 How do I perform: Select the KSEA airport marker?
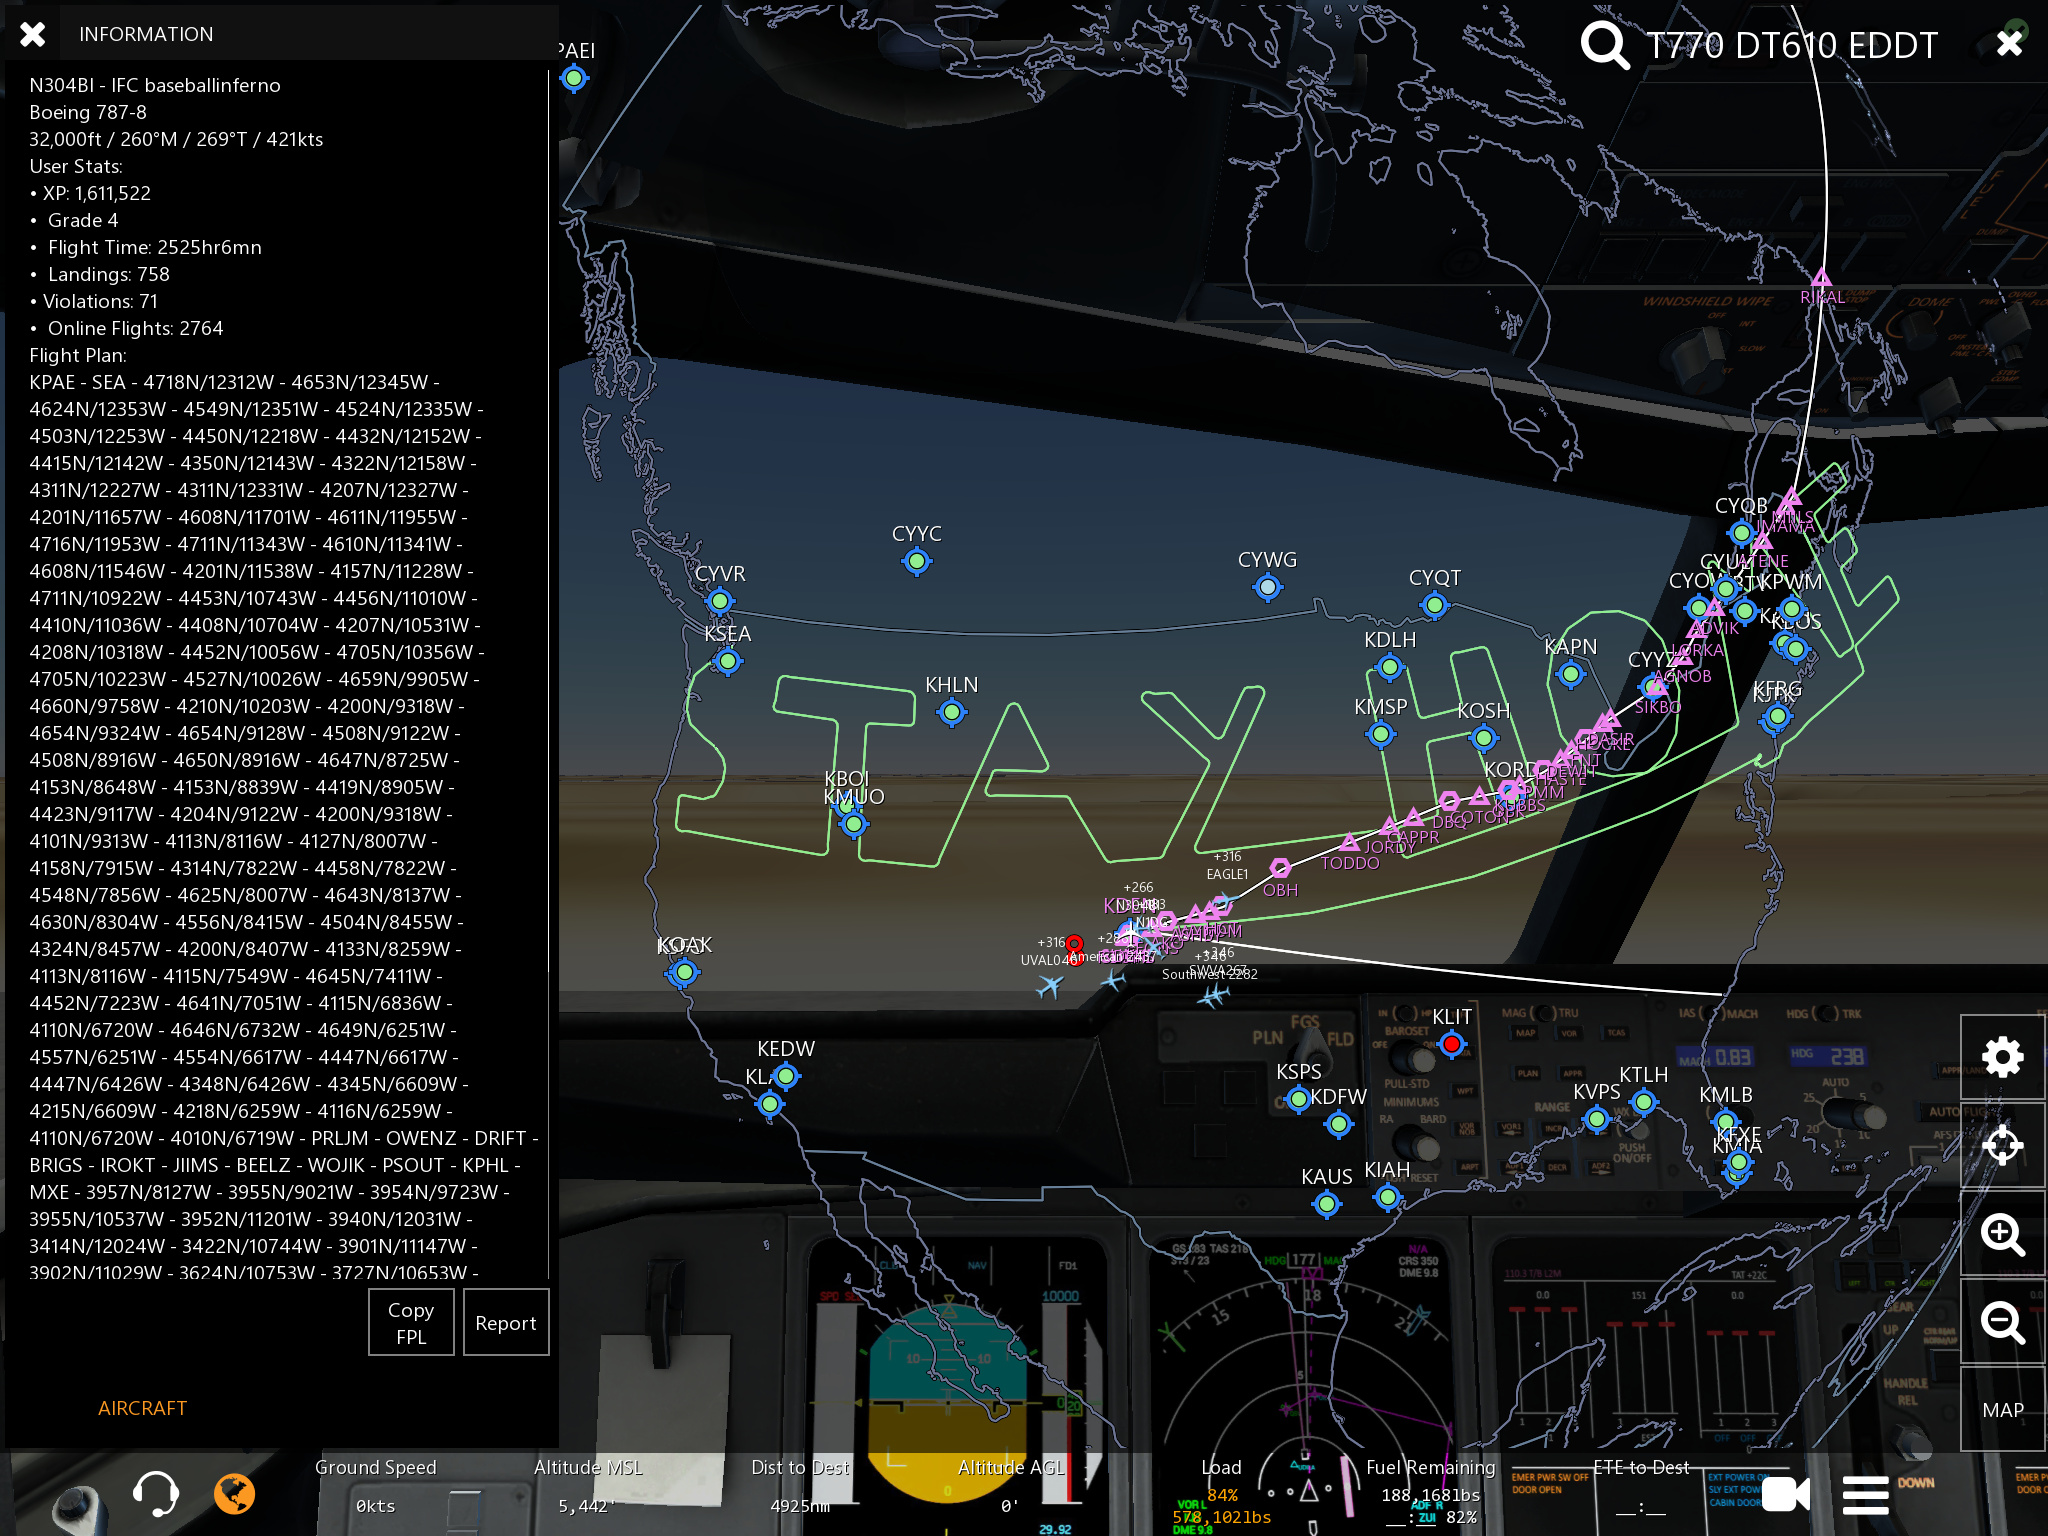pos(728,661)
